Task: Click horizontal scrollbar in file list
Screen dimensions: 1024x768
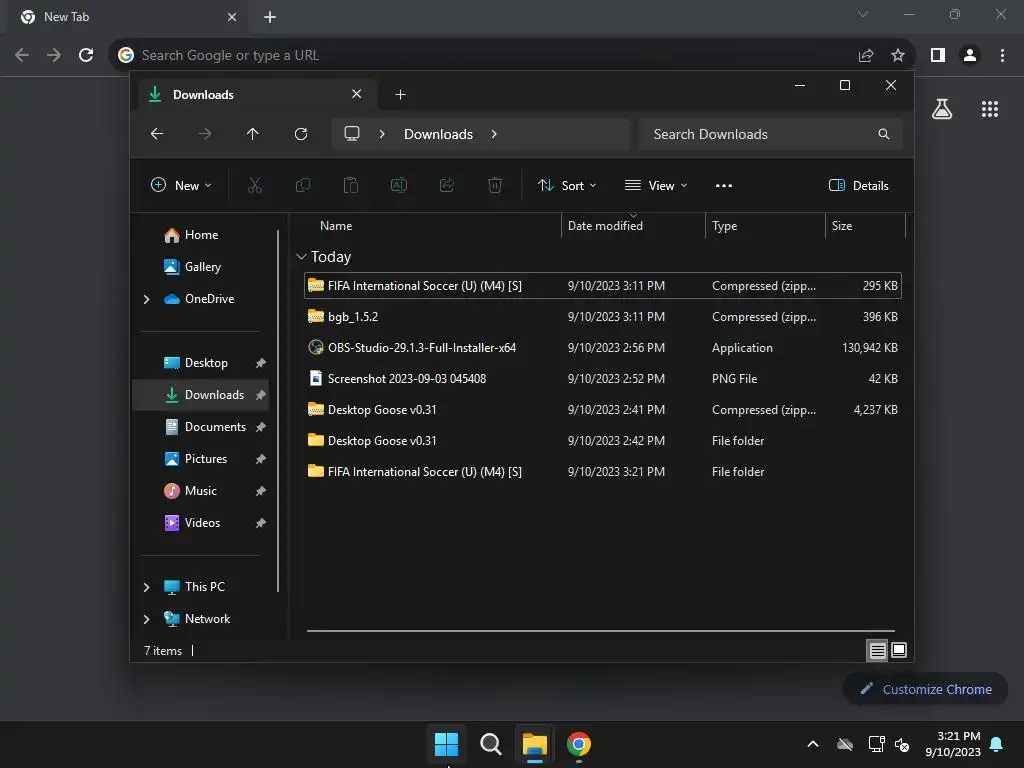Action: 601,631
